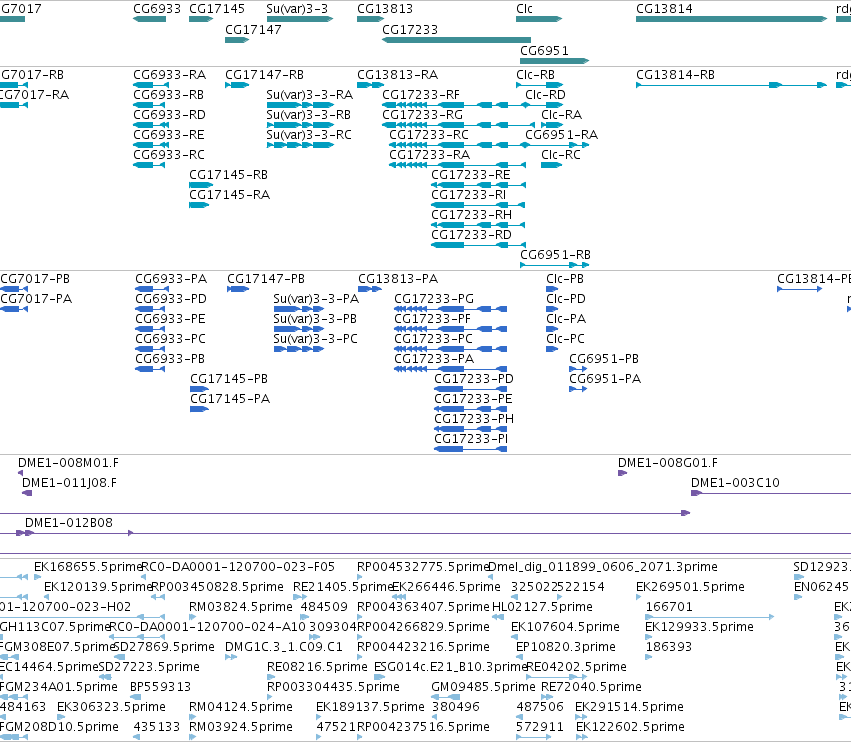Click protein CG6933-PA
This screenshot has height=742, width=851.
[x=171, y=278]
